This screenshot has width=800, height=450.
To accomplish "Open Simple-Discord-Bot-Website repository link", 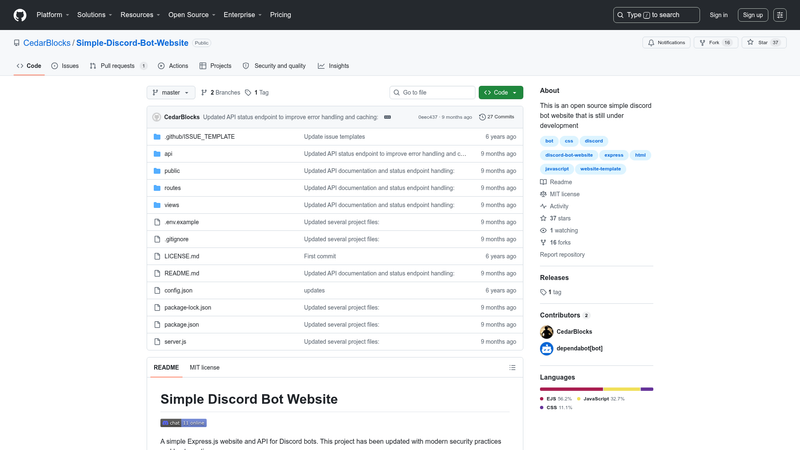I will pyautogui.click(x=132, y=43).
